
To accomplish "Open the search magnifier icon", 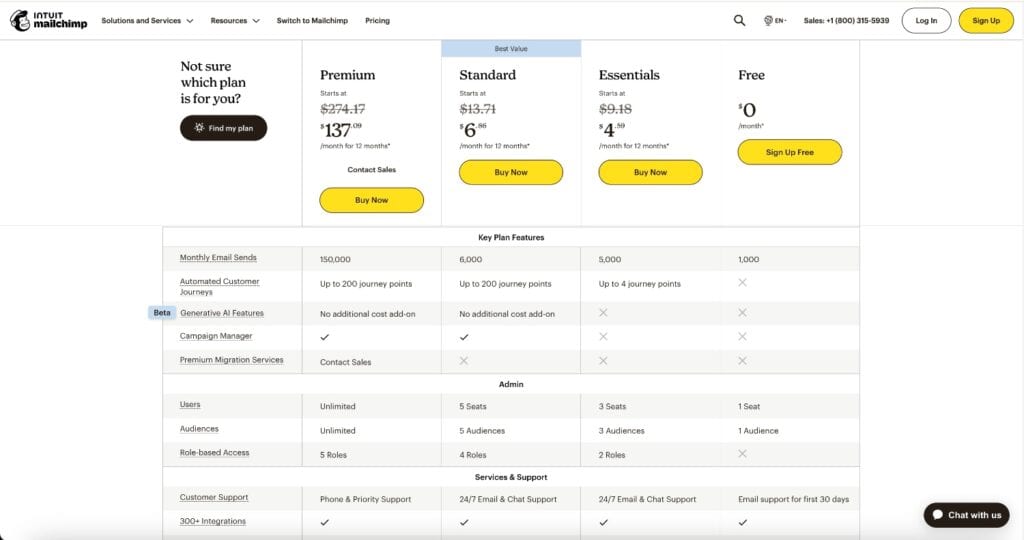I will click(739, 20).
